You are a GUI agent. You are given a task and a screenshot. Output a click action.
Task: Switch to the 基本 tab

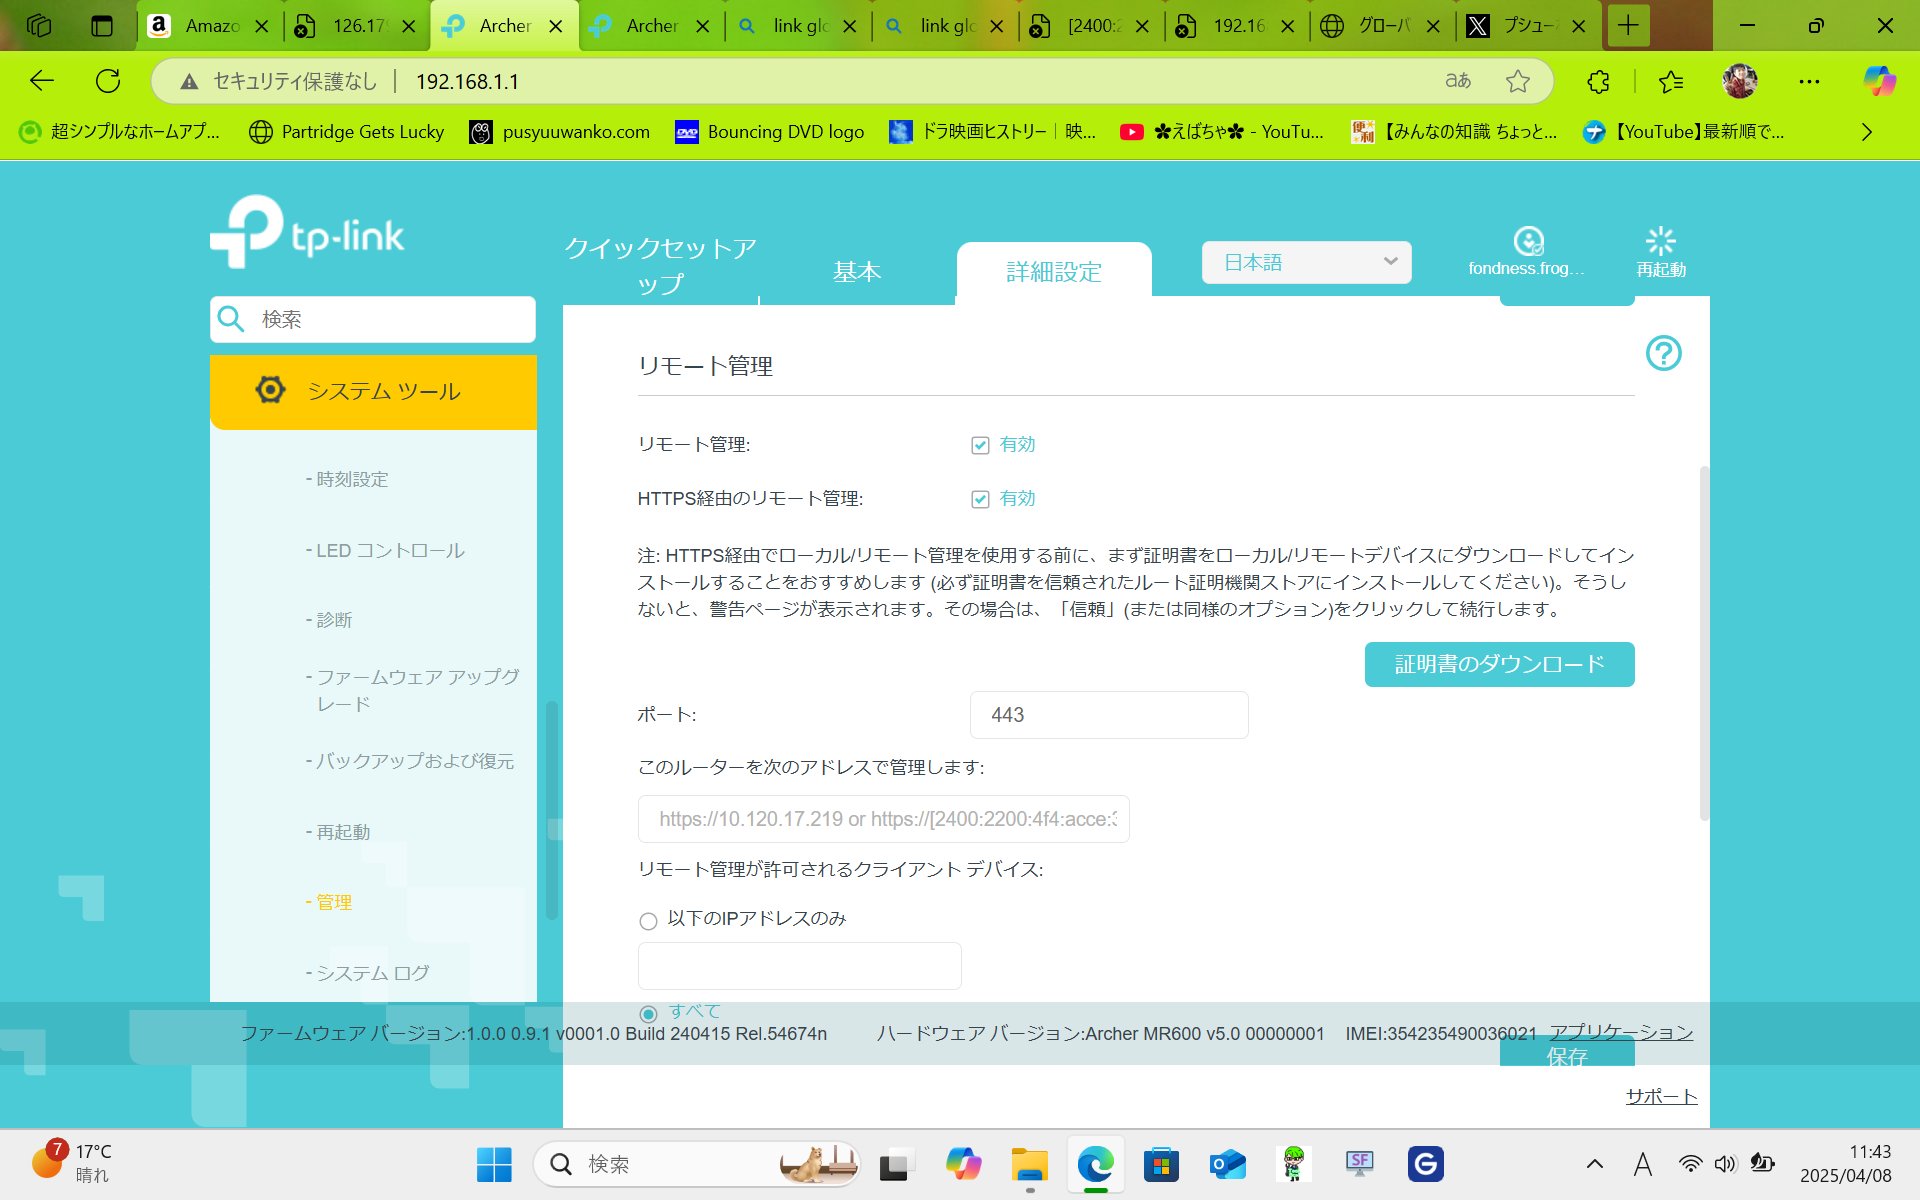[x=856, y=270]
